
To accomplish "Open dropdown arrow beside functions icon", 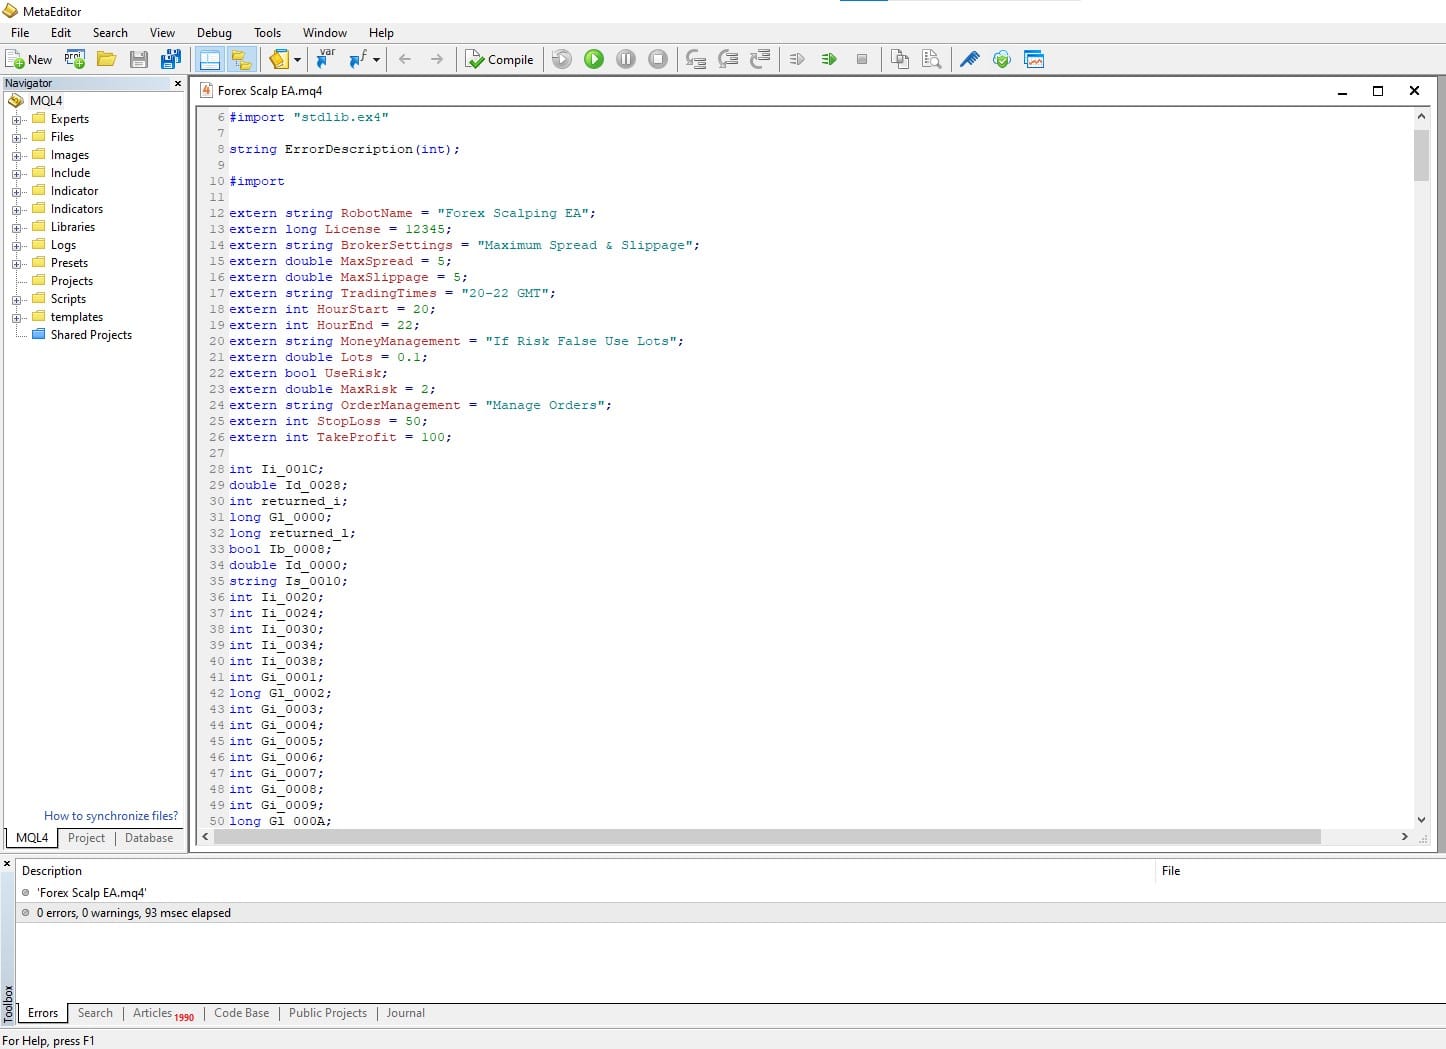I will pyautogui.click(x=377, y=60).
